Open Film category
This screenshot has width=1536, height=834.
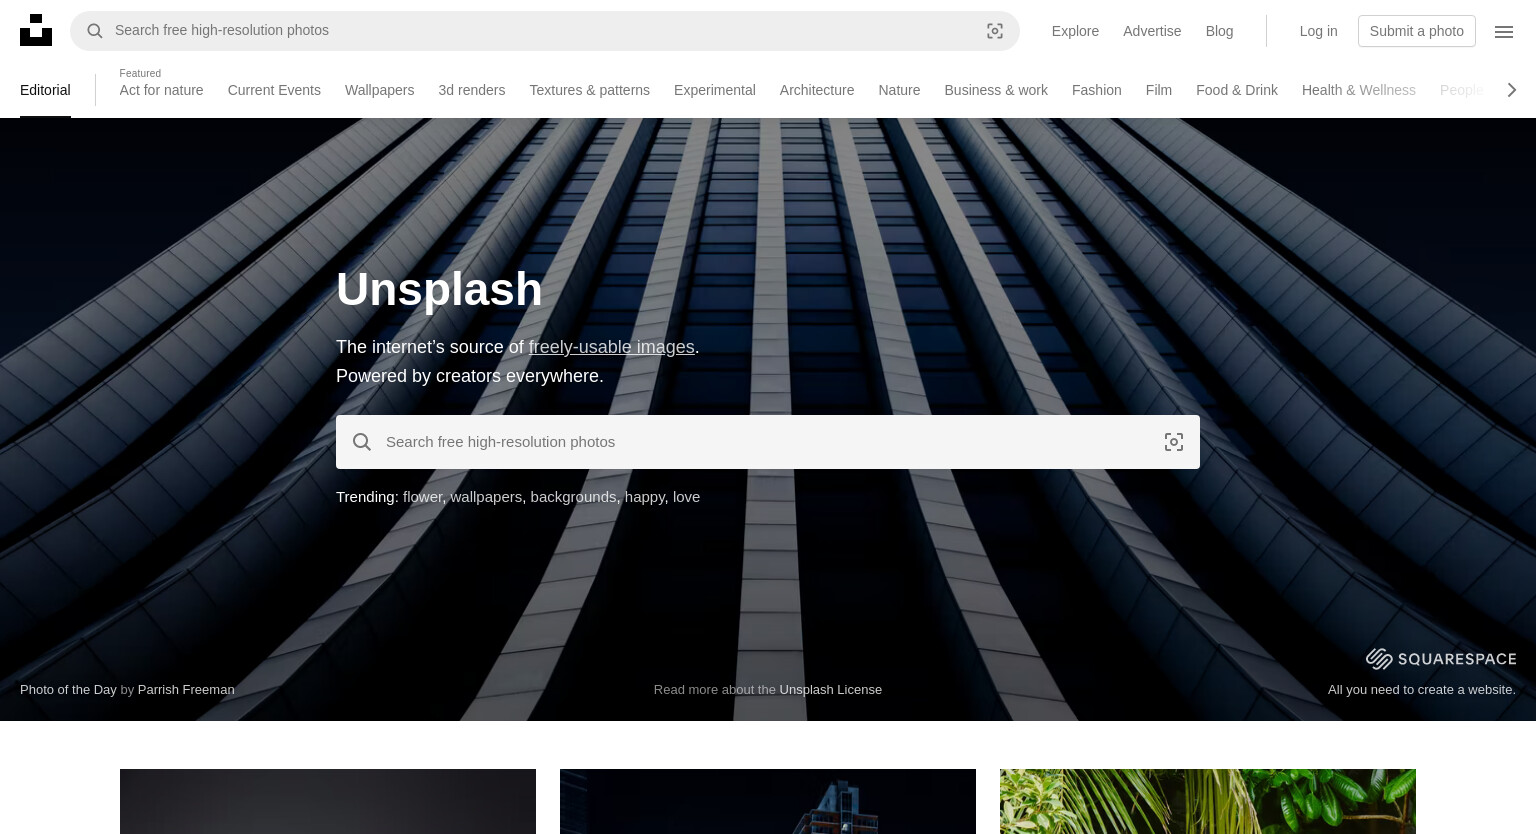coord(1158,90)
